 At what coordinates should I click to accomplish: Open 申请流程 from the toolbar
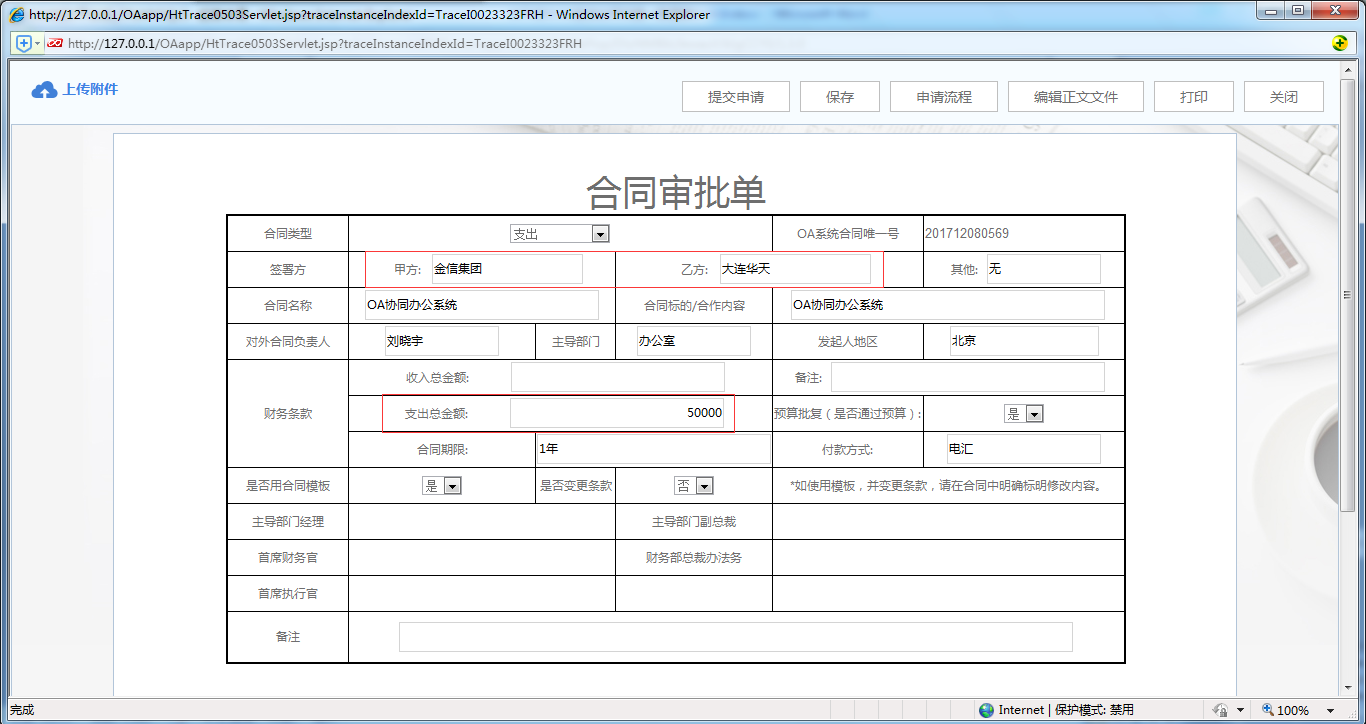(944, 97)
